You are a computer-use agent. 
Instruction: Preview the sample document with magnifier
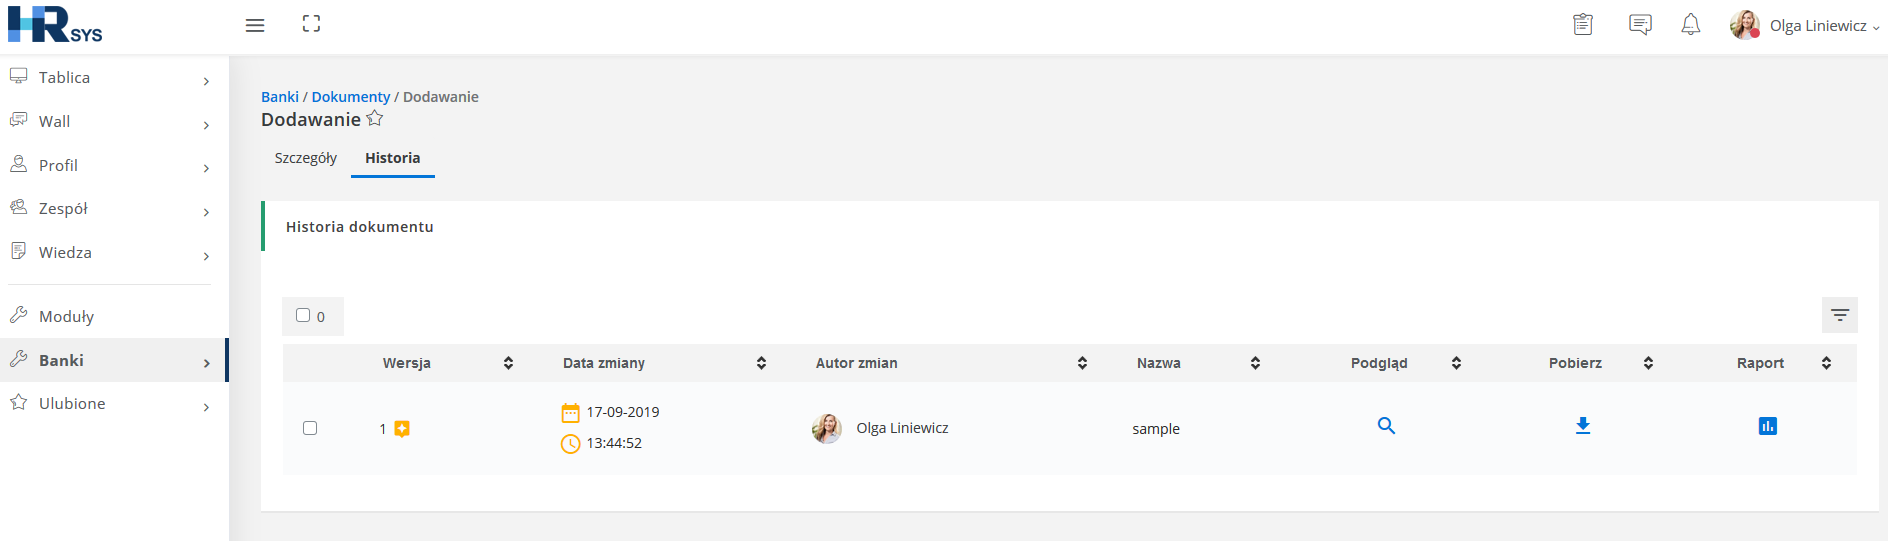pyautogui.click(x=1386, y=426)
